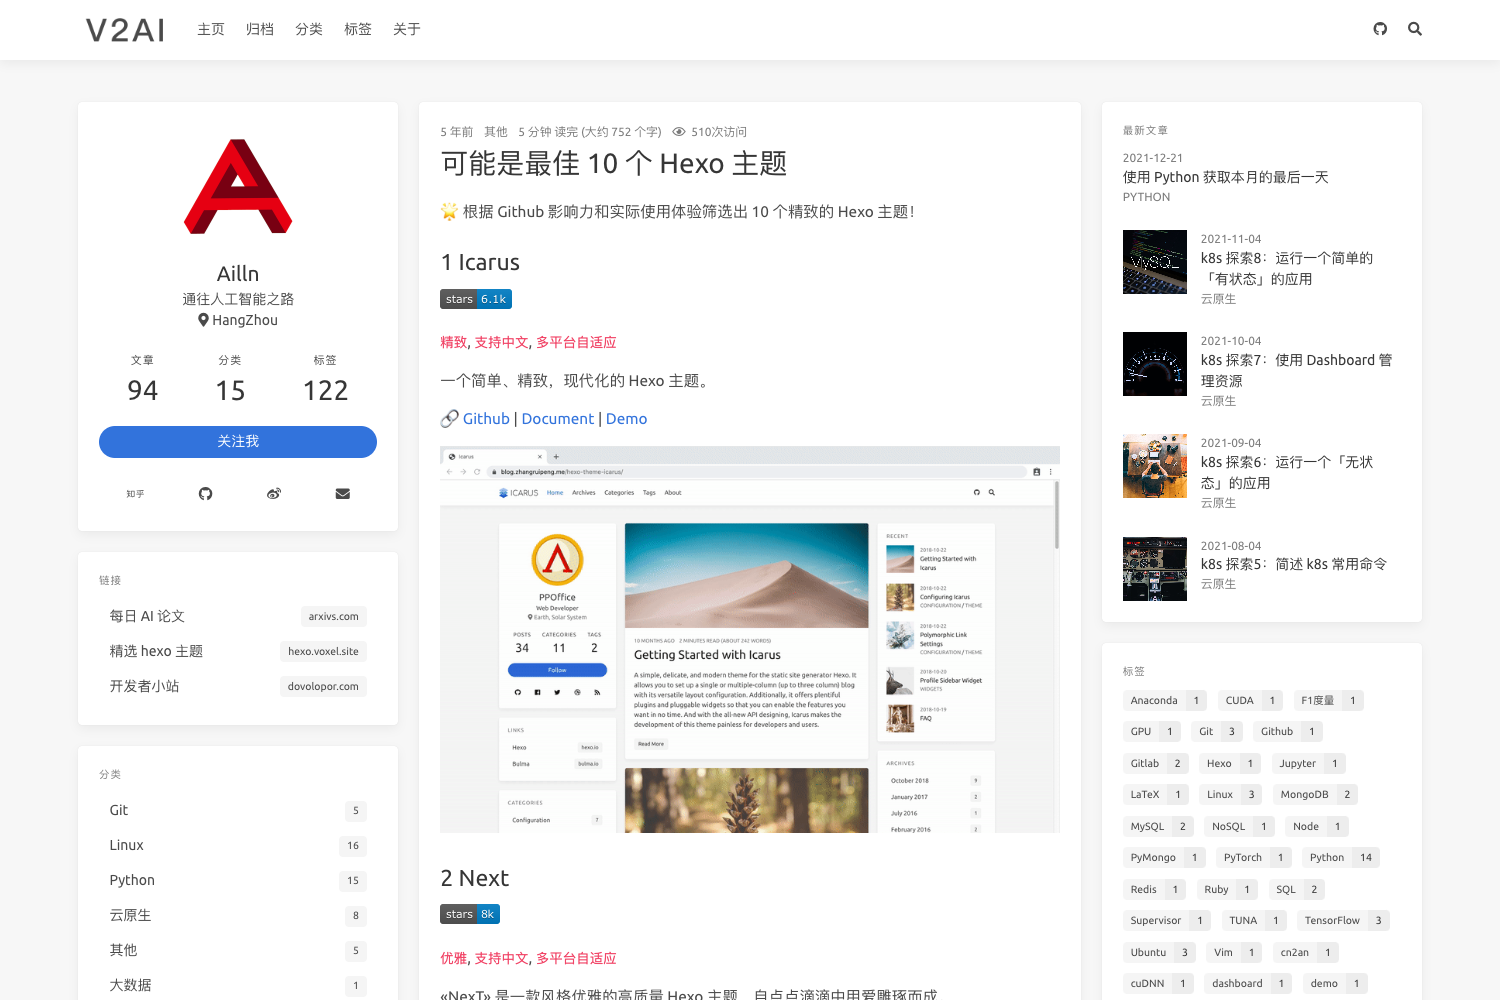Open the 精选 hexo 主题 link

click(x=238, y=651)
